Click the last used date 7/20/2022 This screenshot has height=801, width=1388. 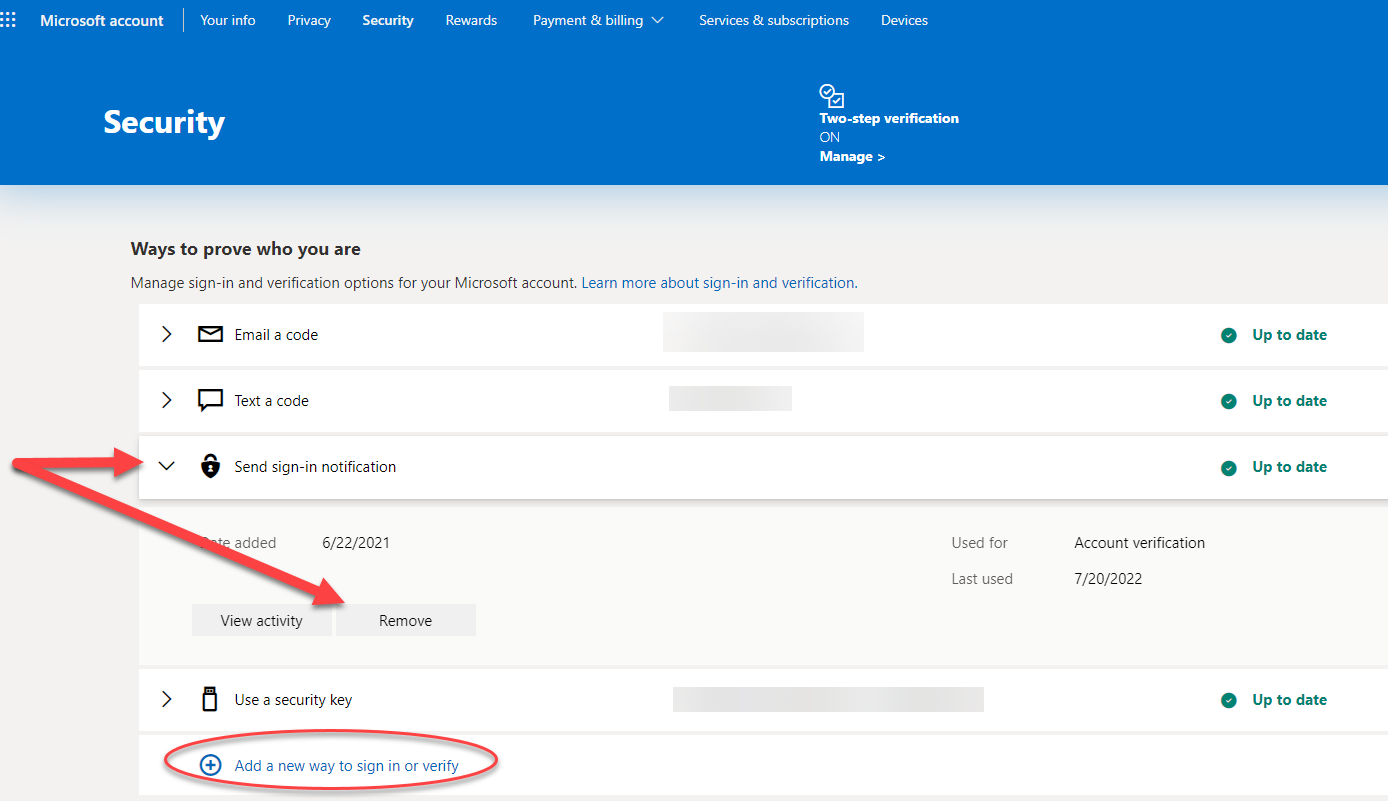pyautogui.click(x=1108, y=579)
